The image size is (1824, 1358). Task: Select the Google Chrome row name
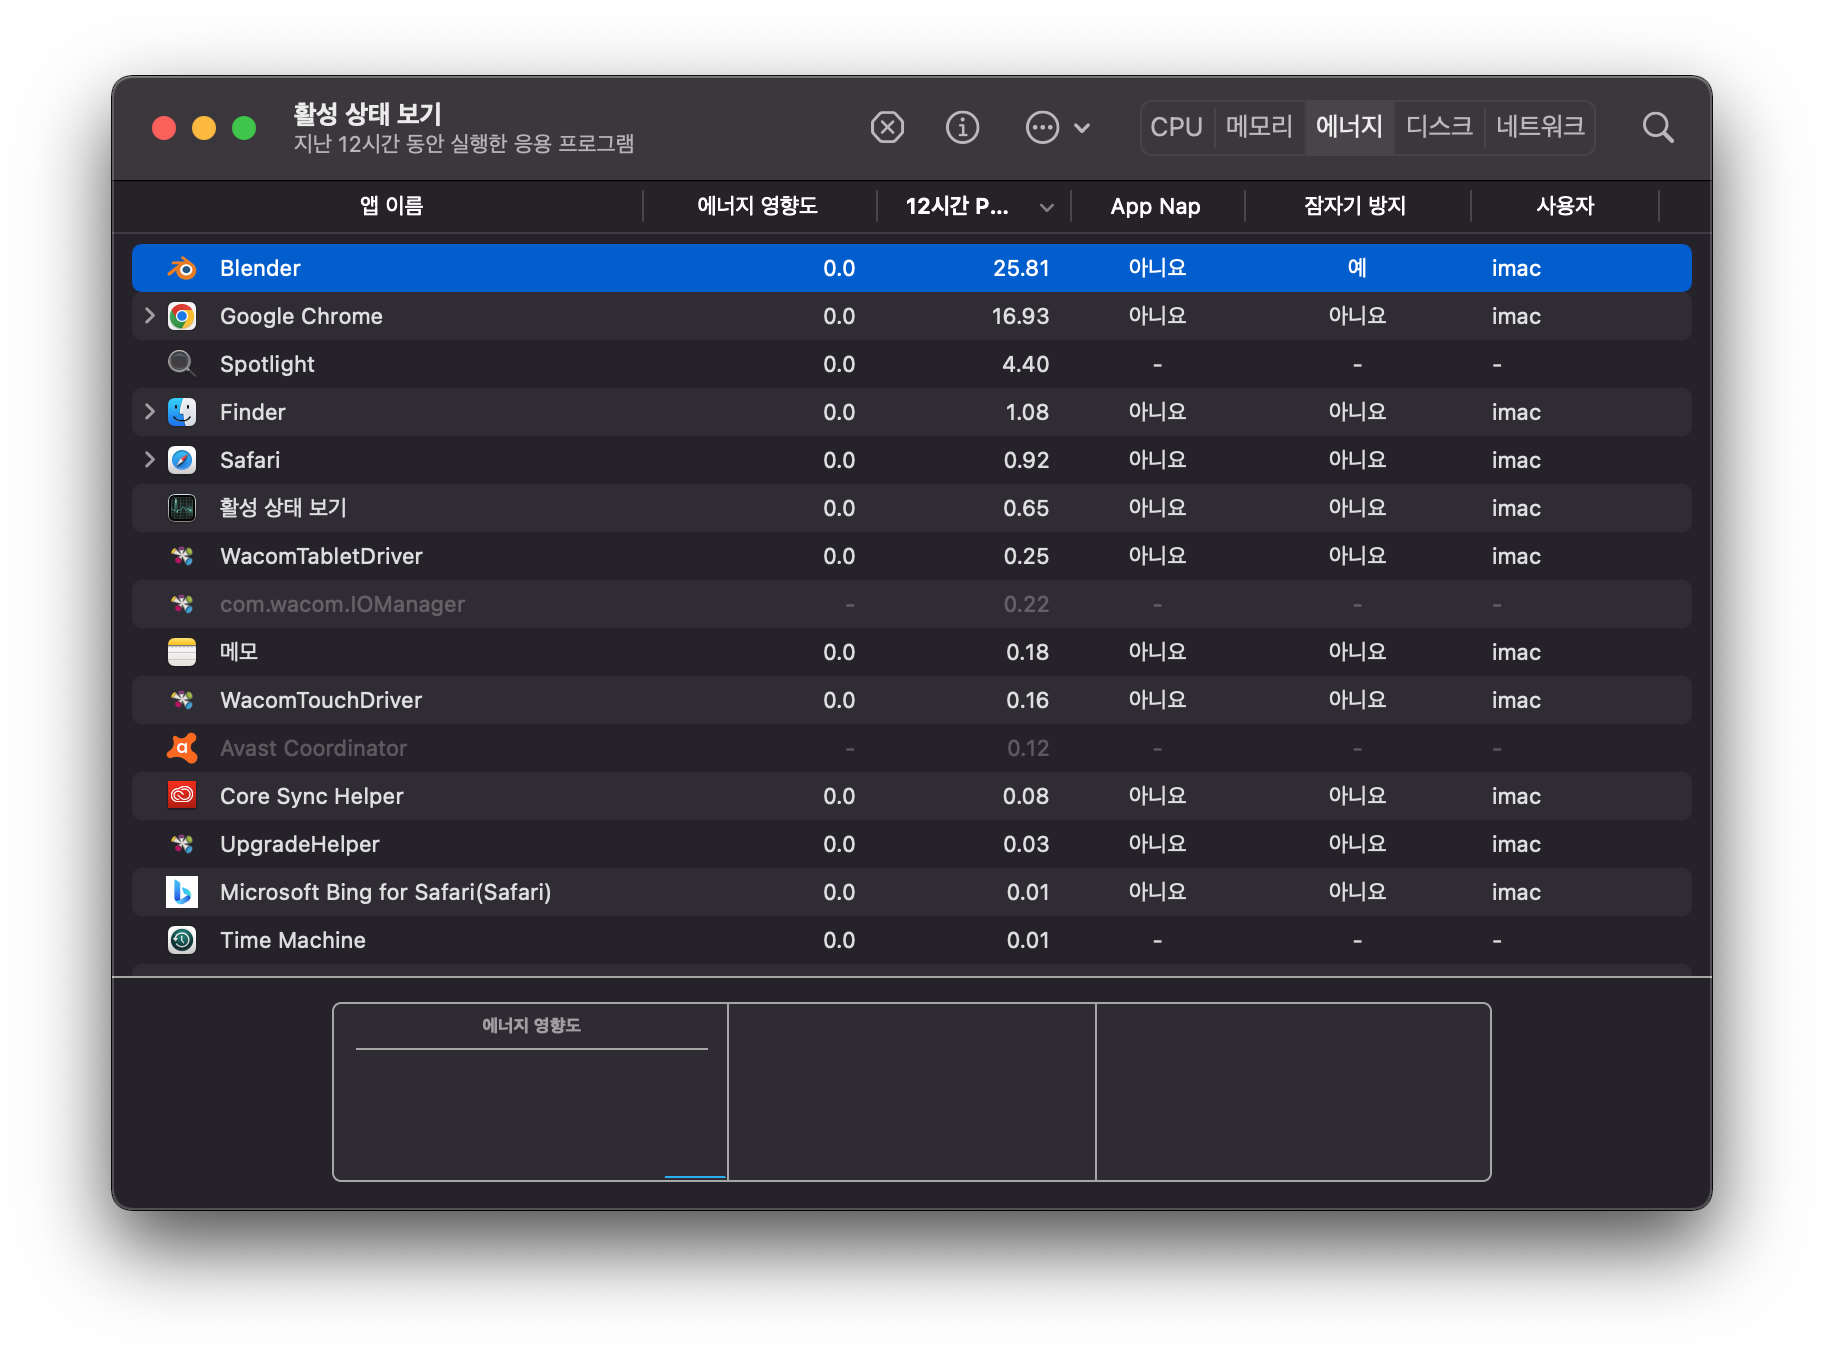pos(301,316)
